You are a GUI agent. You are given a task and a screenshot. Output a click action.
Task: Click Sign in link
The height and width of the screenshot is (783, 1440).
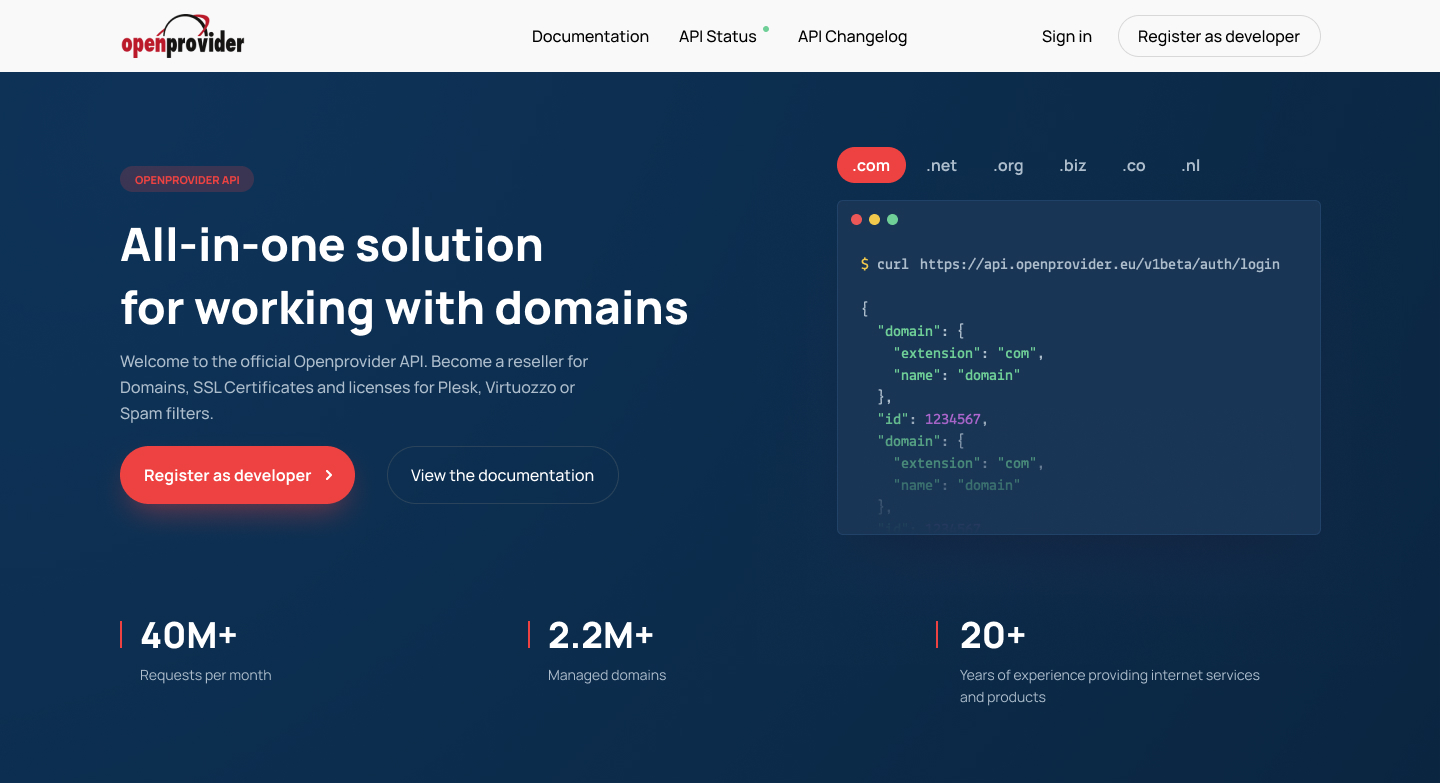click(1066, 37)
